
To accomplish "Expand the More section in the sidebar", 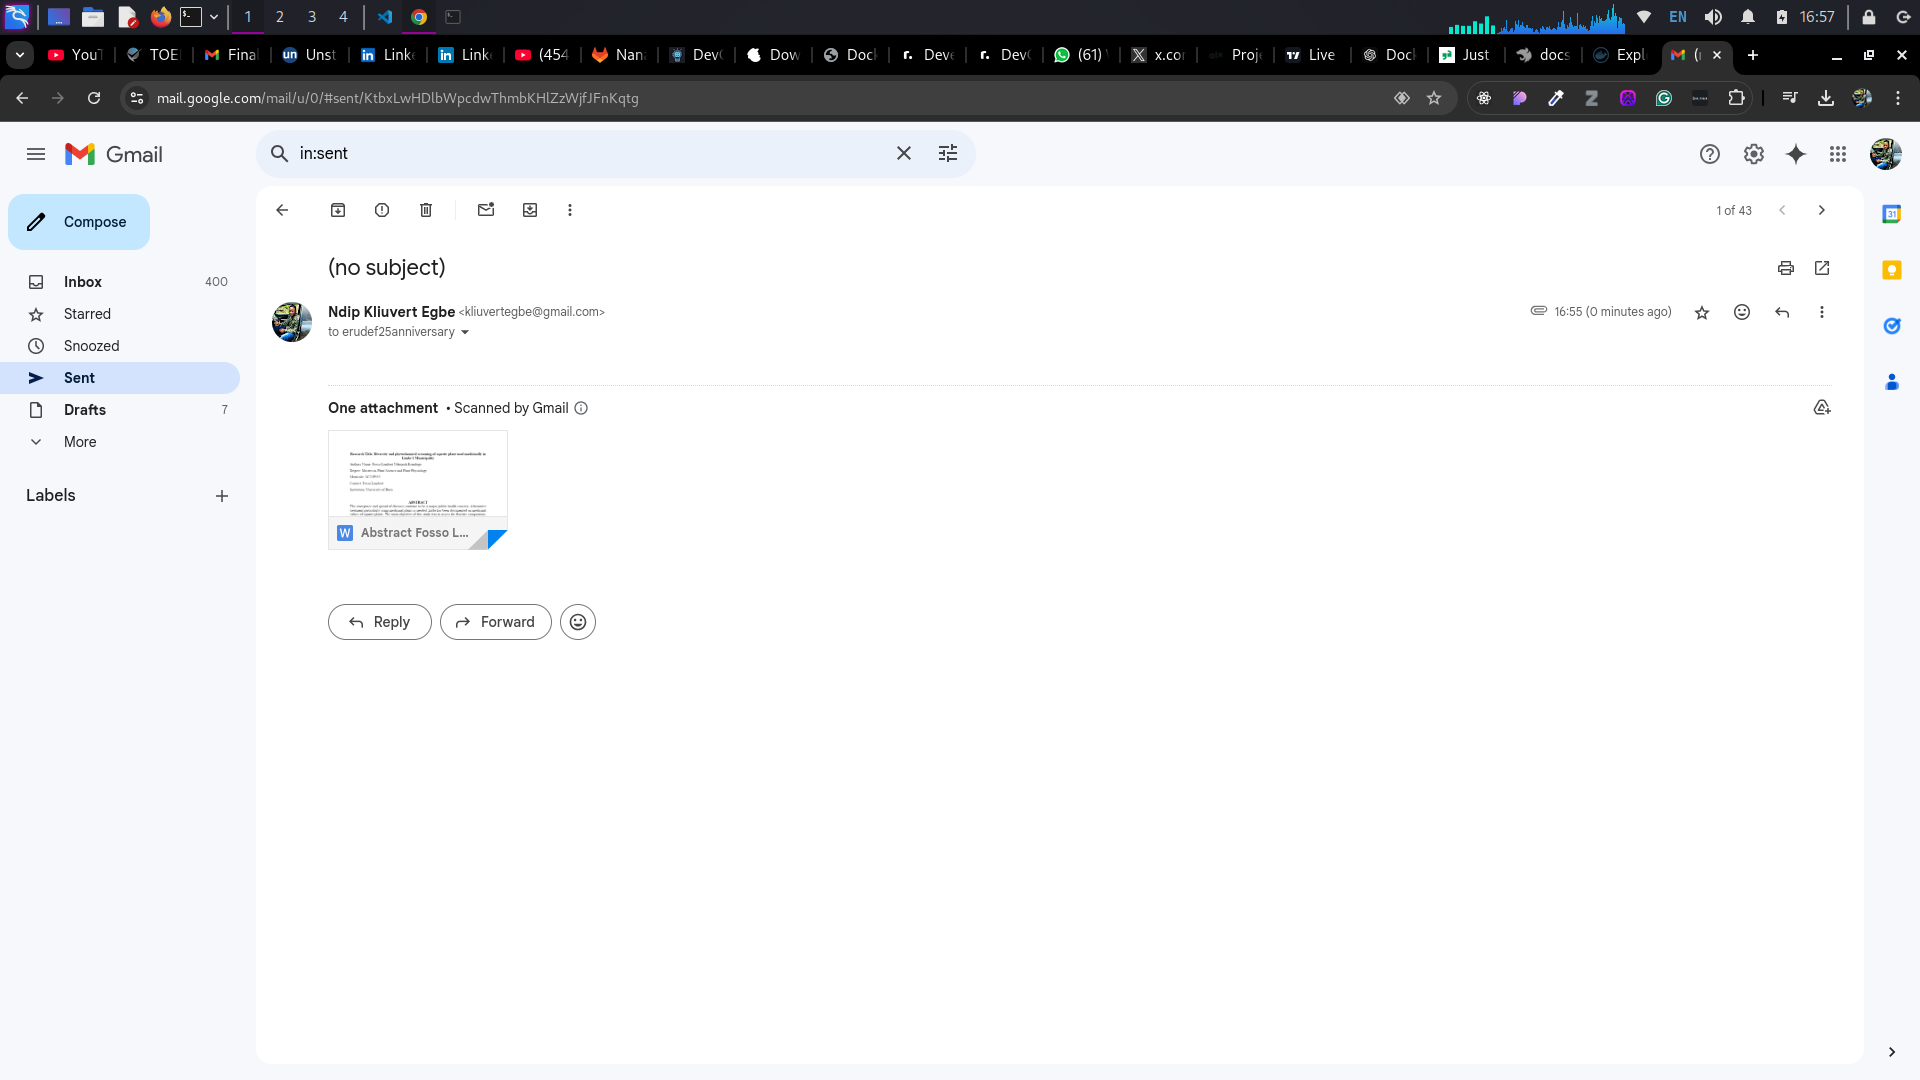I will point(80,442).
